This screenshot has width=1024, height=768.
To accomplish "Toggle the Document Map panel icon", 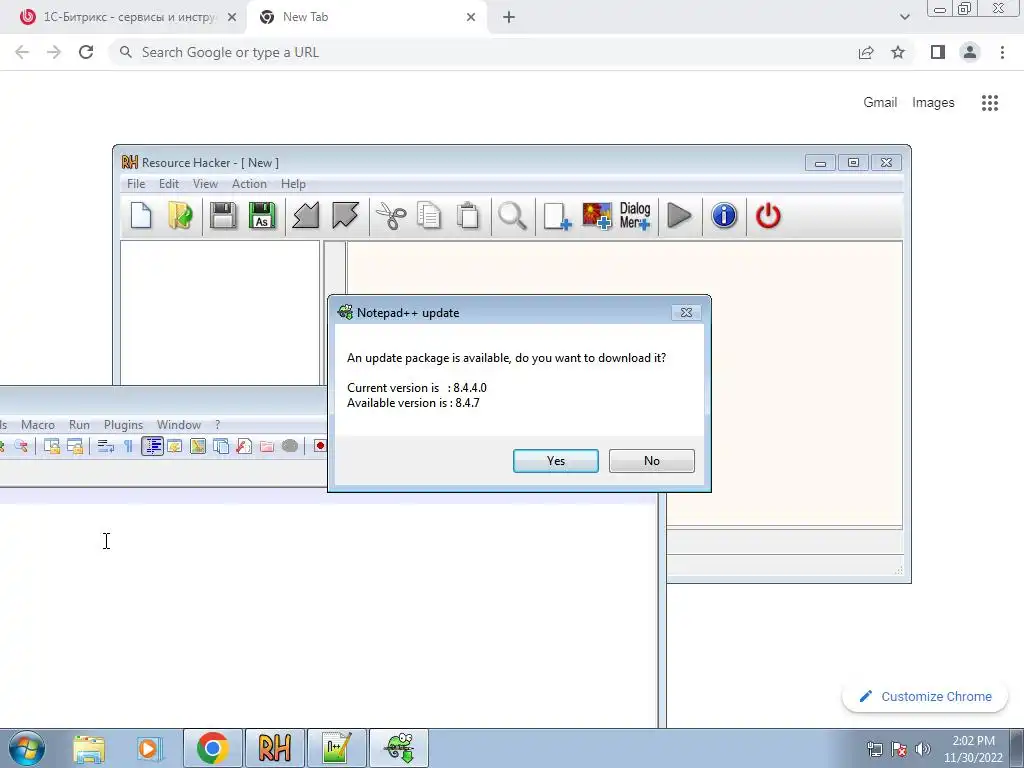I will click(x=198, y=446).
